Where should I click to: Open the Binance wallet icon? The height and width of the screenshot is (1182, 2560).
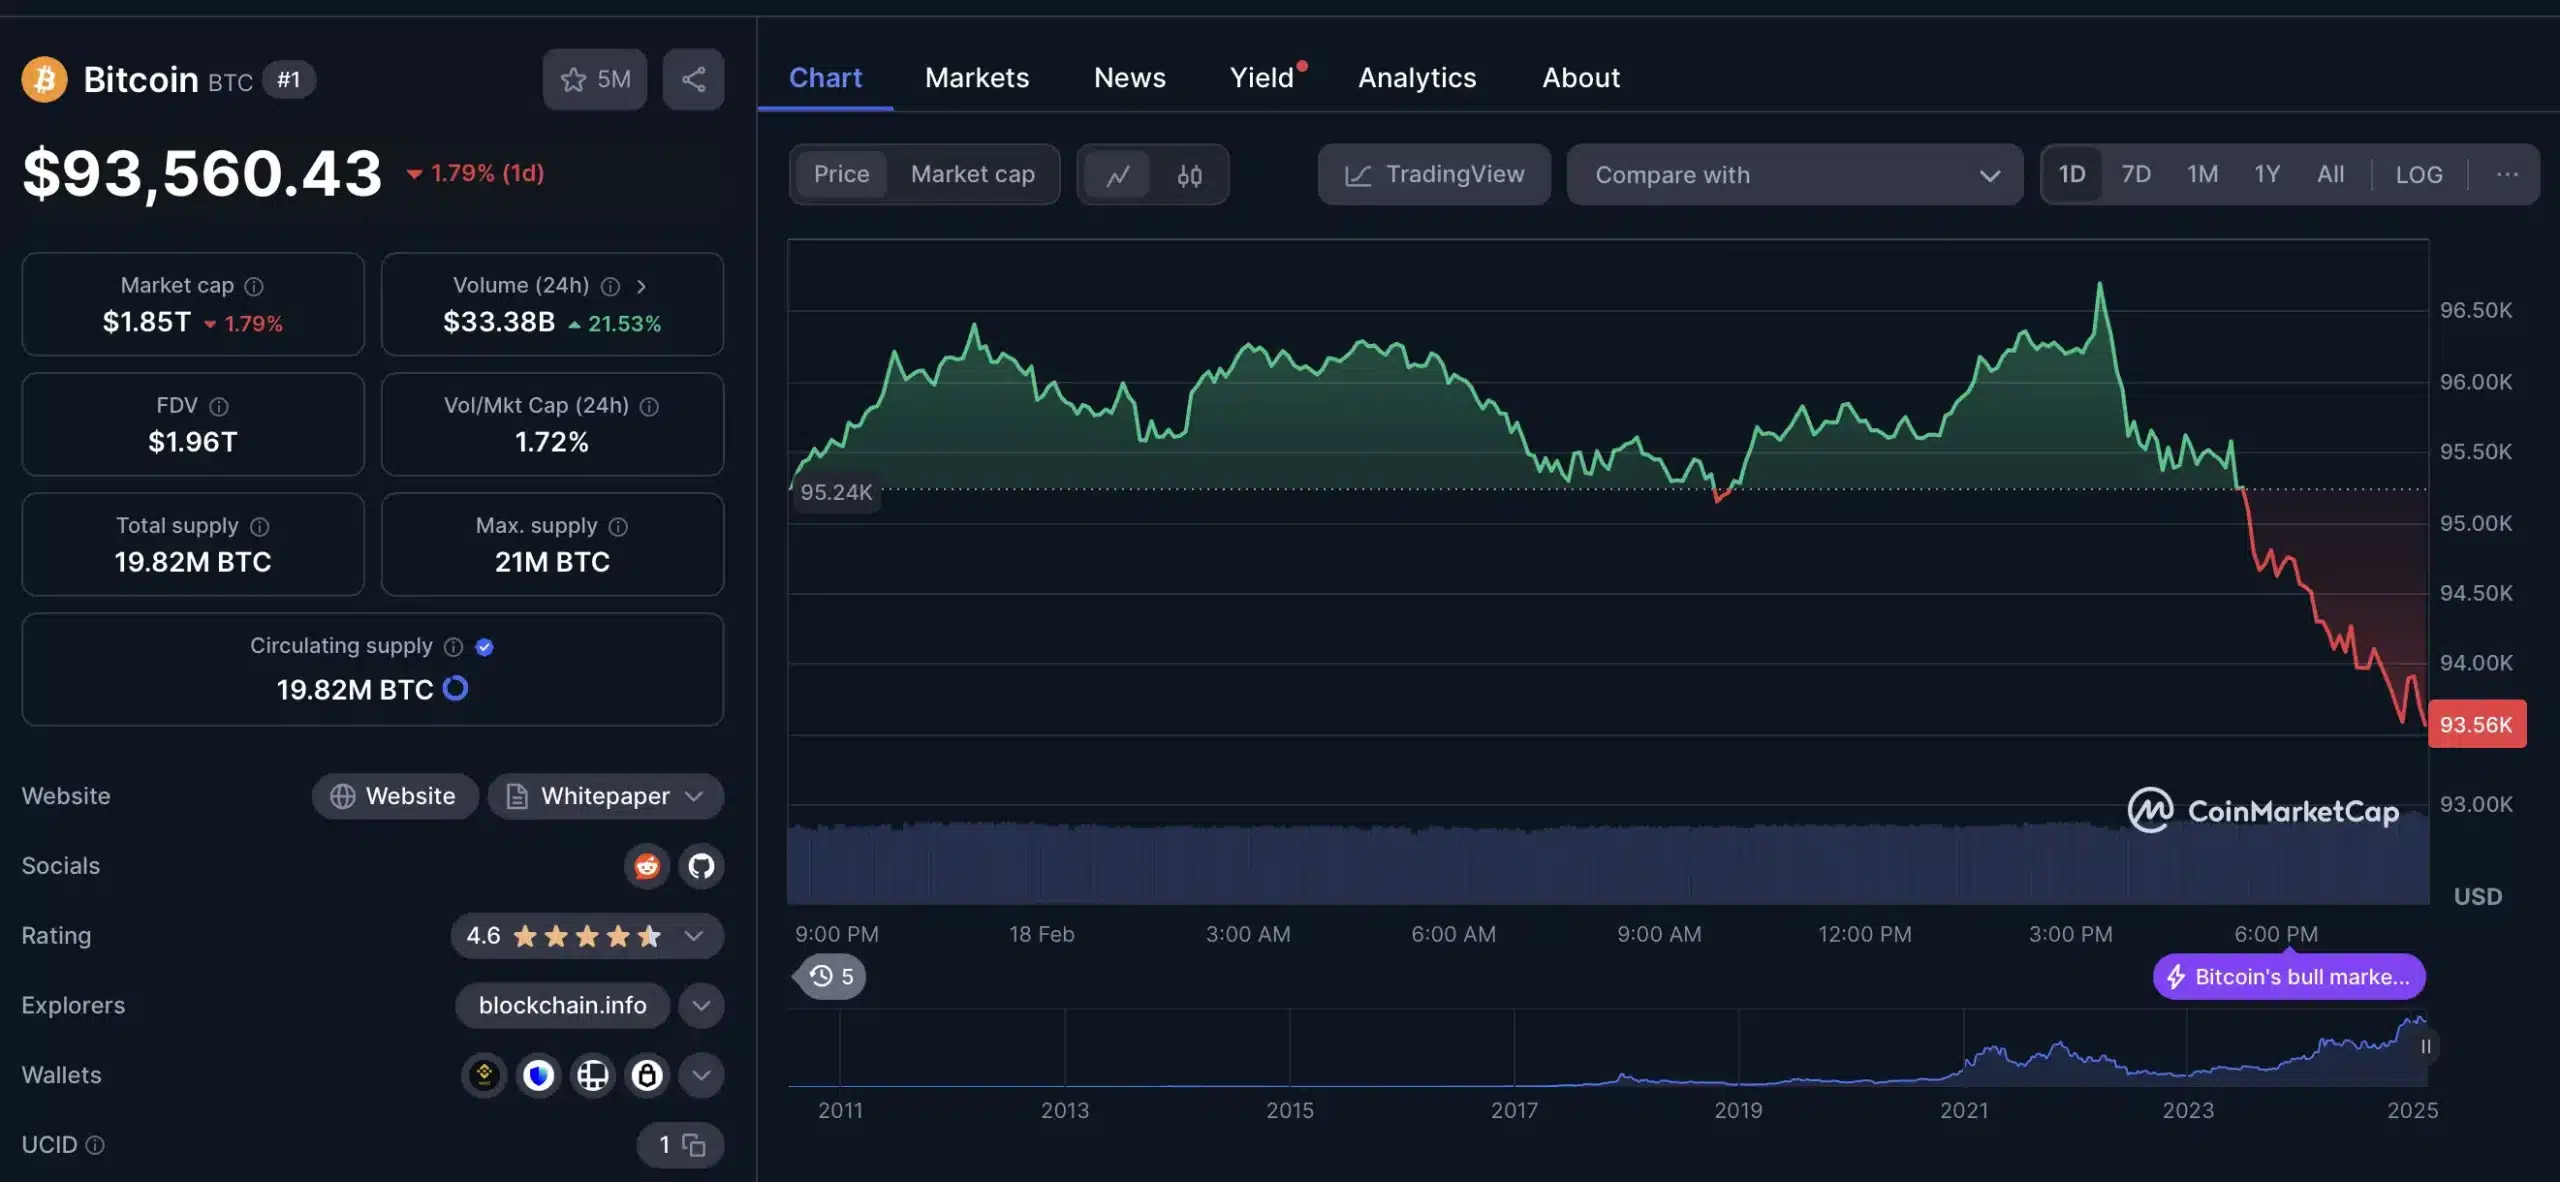coord(484,1075)
